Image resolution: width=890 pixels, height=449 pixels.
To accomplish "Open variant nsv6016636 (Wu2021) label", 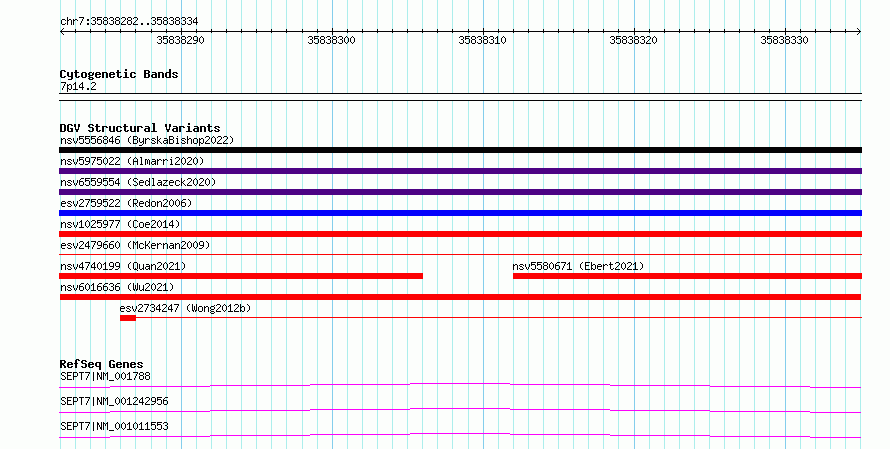I will click(x=117, y=287).
